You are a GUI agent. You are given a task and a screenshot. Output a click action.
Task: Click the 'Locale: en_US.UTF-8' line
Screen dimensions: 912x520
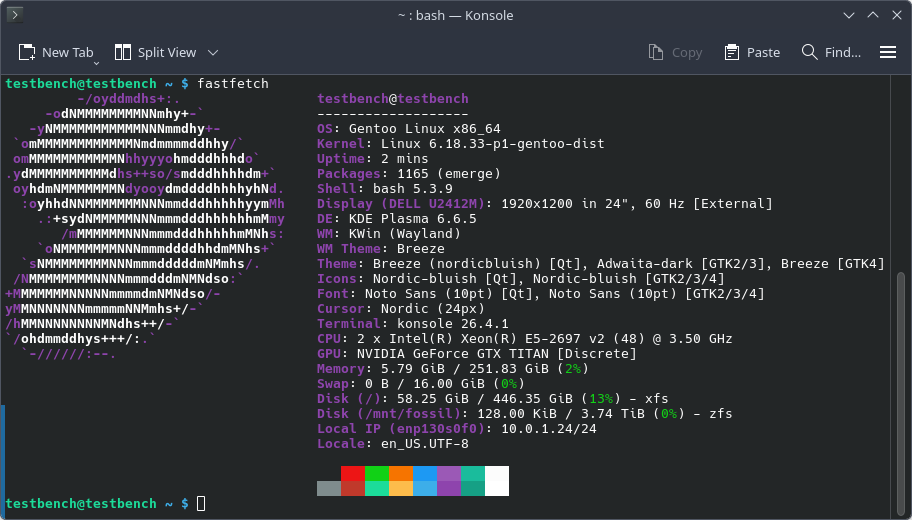click(393, 444)
